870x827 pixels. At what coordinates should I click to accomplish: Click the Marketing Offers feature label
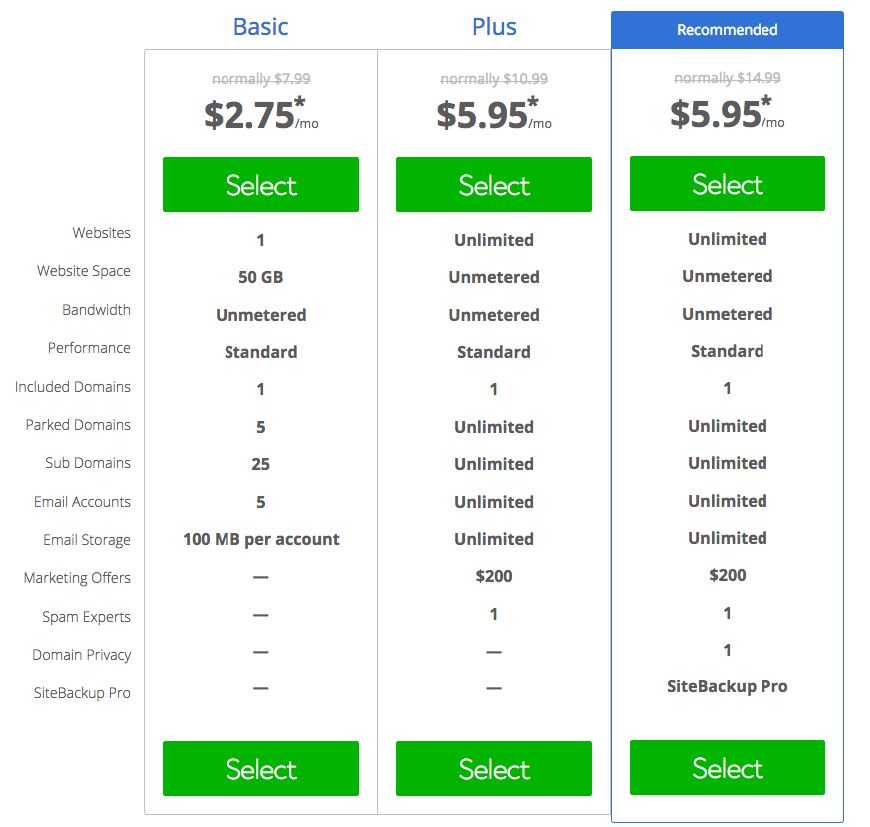(x=77, y=578)
